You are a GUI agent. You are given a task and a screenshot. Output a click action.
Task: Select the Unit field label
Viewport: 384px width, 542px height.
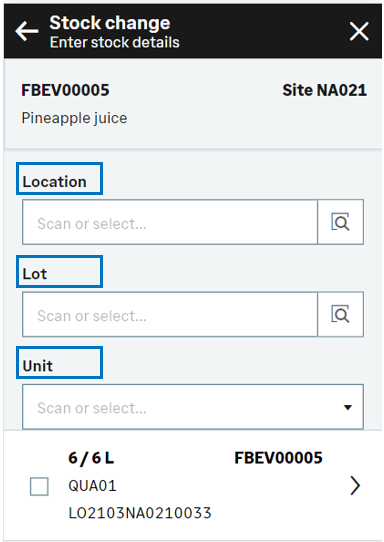pyautogui.click(x=38, y=366)
